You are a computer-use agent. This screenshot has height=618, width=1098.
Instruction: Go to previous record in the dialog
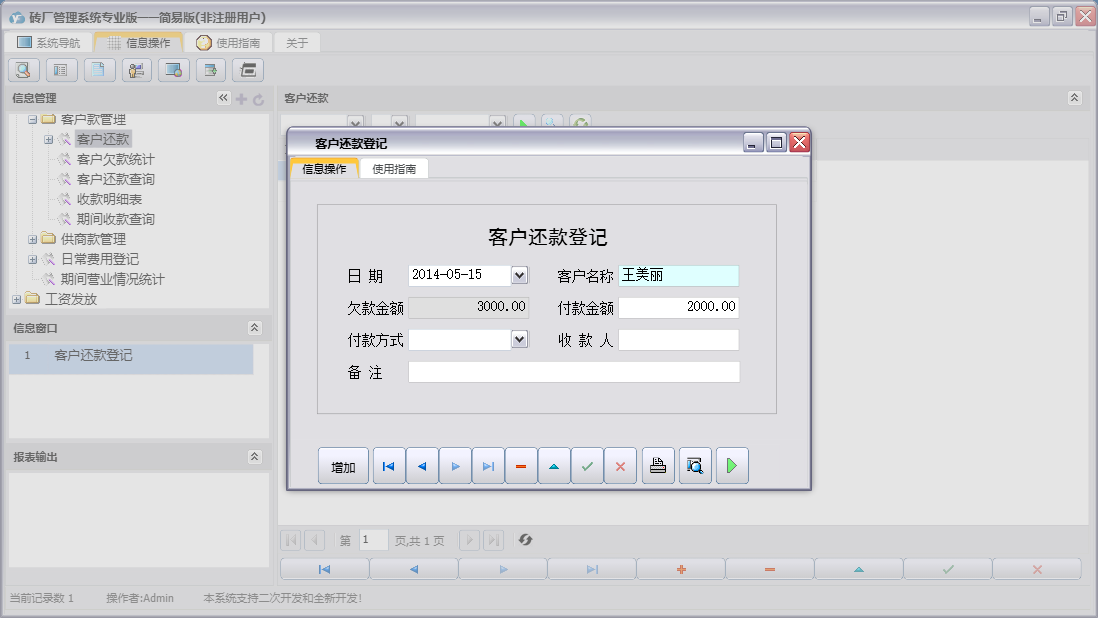point(422,466)
